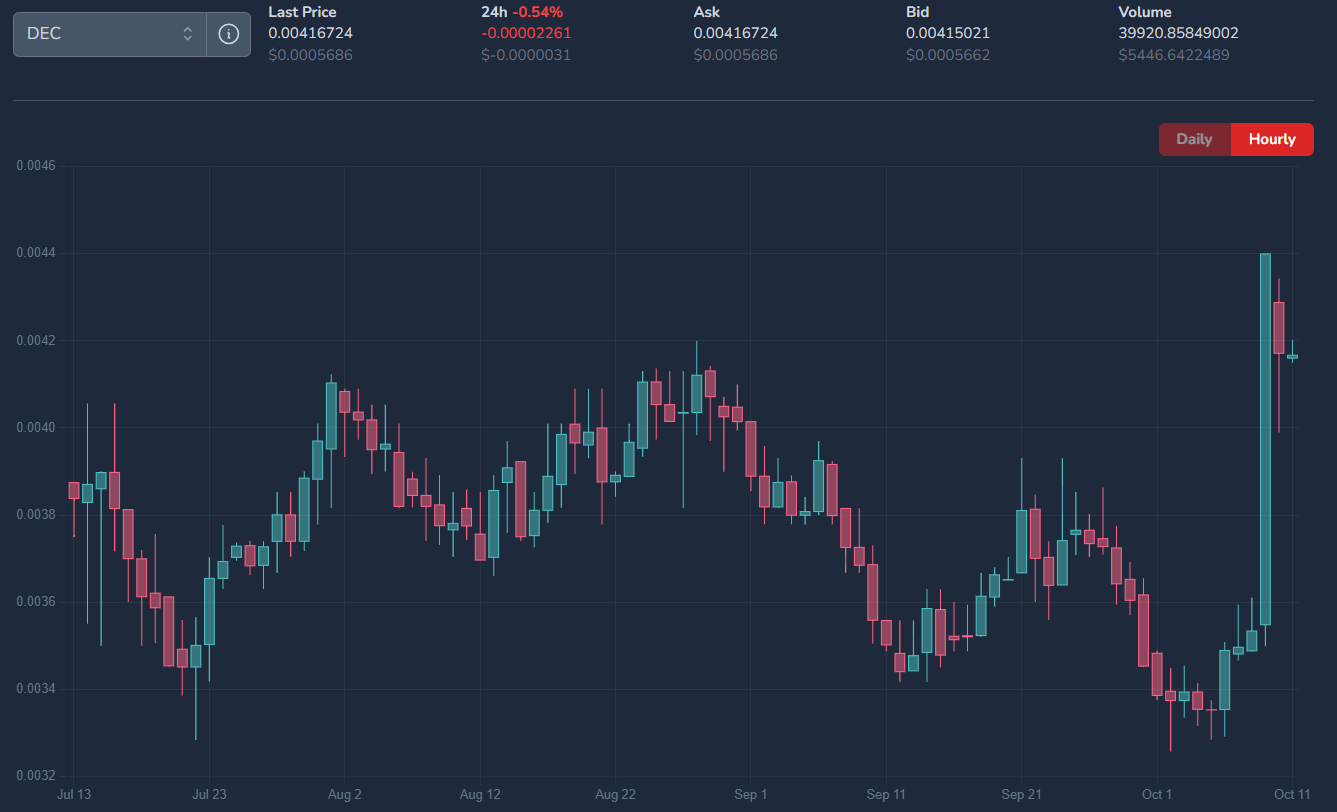The width and height of the screenshot is (1337, 812).
Task: Click the tallest green candlestick near Oct 11
Action: coord(1265,440)
